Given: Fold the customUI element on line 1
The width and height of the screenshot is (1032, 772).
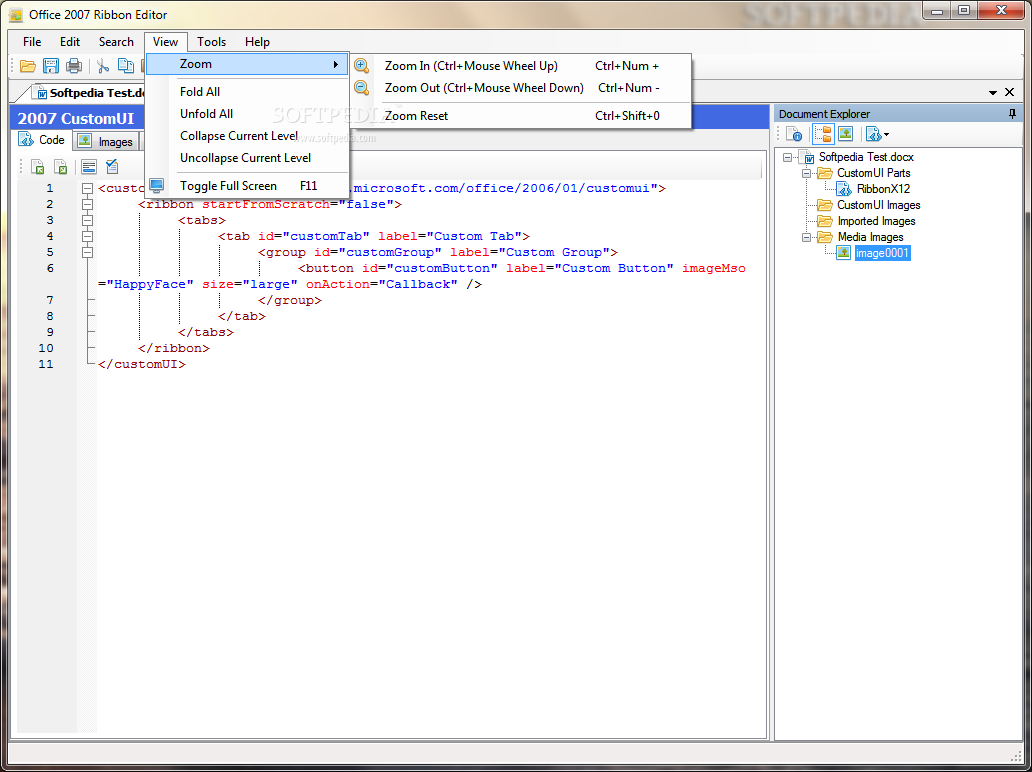Looking at the screenshot, I should pyautogui.click(x=88, y=188).
